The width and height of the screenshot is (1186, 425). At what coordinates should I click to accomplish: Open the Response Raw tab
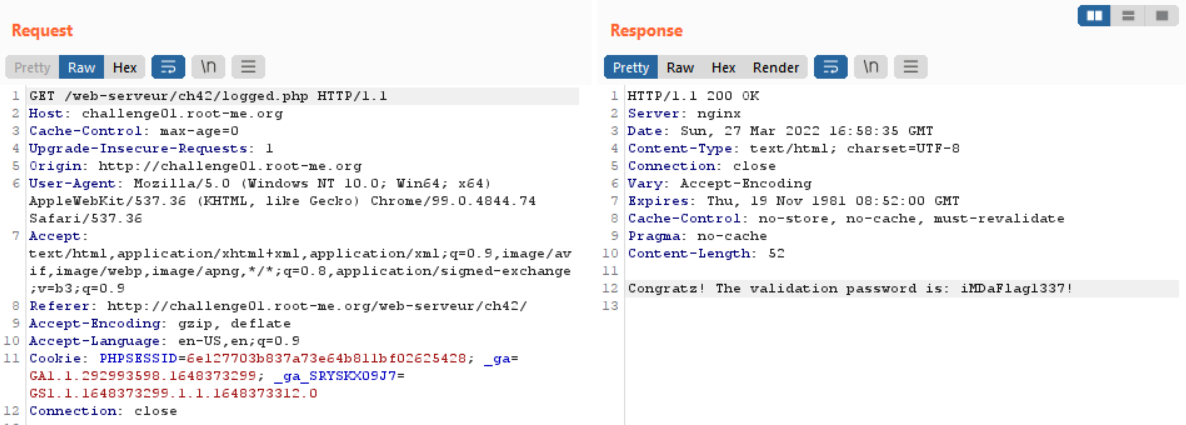click(x=680, y=67)
